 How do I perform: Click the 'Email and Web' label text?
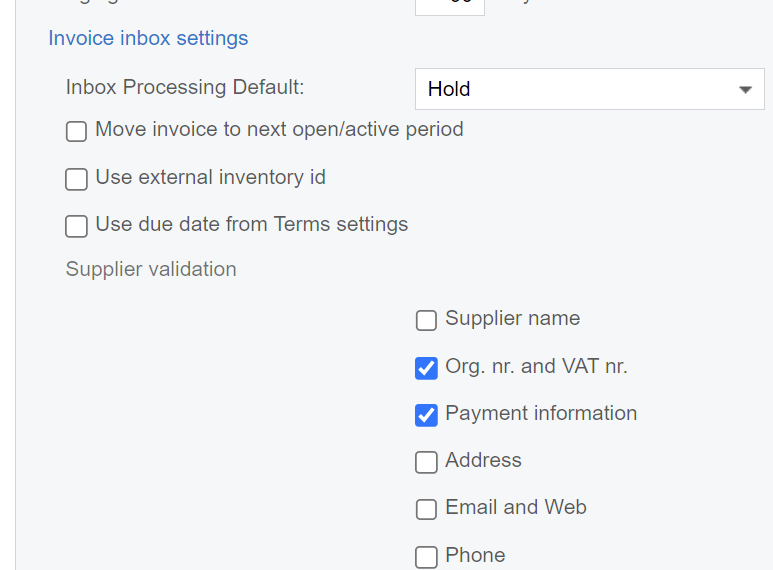[516, 507]
